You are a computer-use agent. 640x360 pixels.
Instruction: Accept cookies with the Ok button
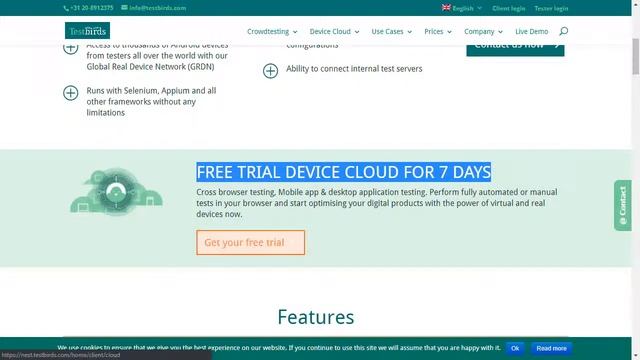(515, 348)
